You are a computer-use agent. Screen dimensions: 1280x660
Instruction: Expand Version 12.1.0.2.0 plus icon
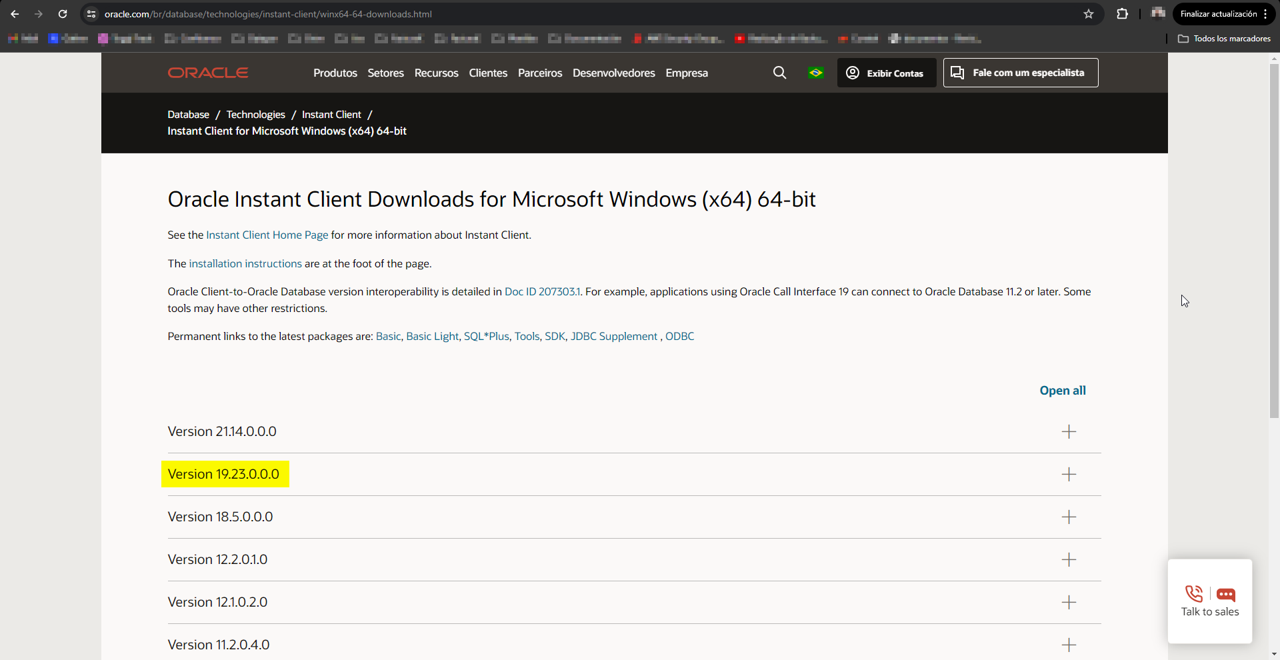pos(1069,602)
